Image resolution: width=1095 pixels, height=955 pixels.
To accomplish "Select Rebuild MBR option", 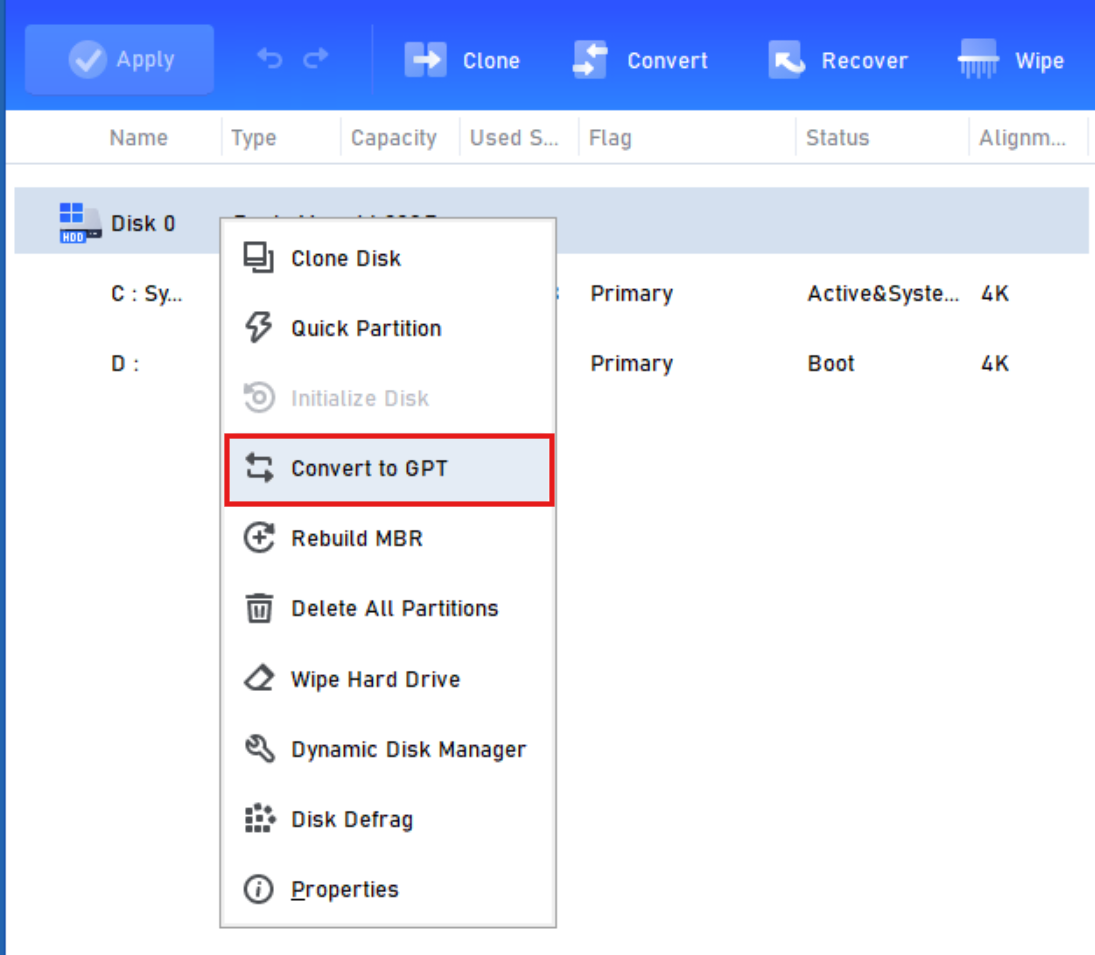I will 356,538.
